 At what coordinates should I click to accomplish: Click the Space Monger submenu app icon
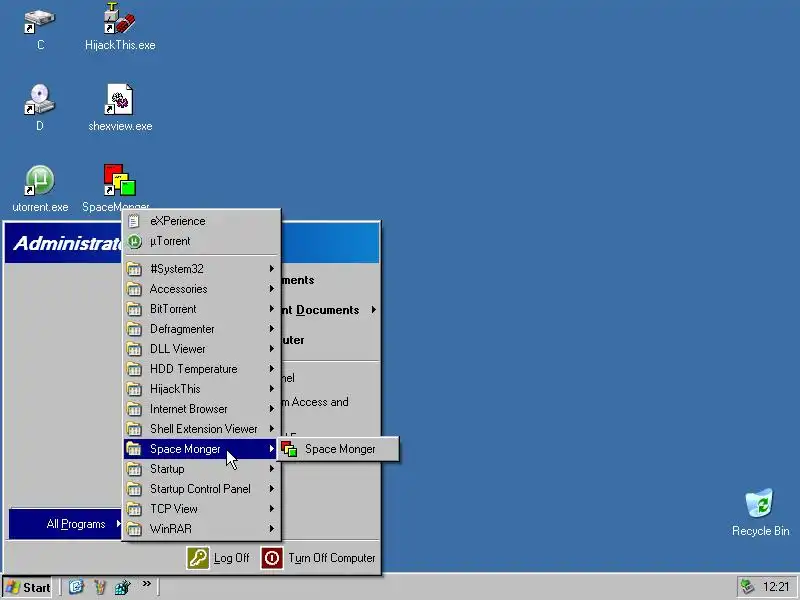coord(289,449)
